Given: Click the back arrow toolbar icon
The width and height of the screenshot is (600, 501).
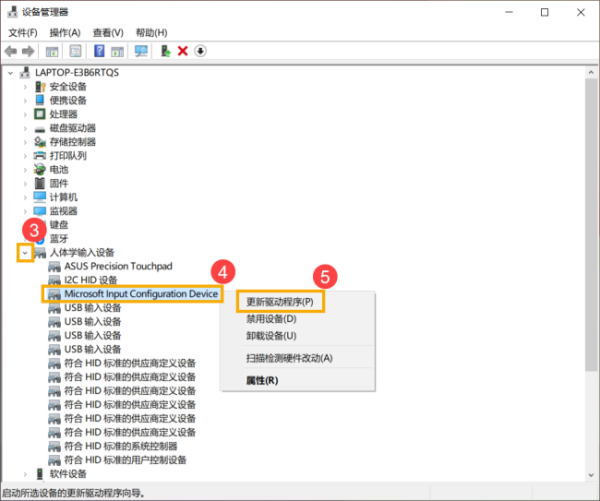Looking at the screenshot, I should coord(11,51).
